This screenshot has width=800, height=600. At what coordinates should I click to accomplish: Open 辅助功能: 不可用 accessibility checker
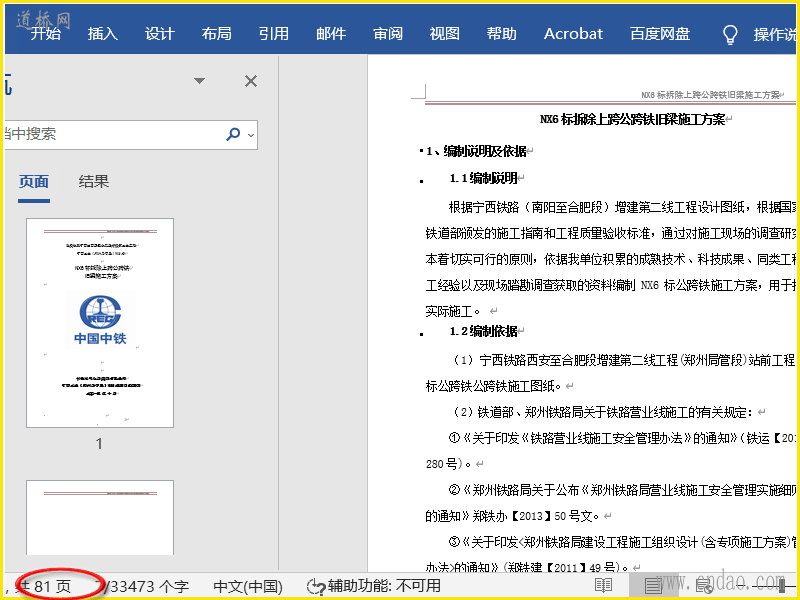(x=374, y=586)
